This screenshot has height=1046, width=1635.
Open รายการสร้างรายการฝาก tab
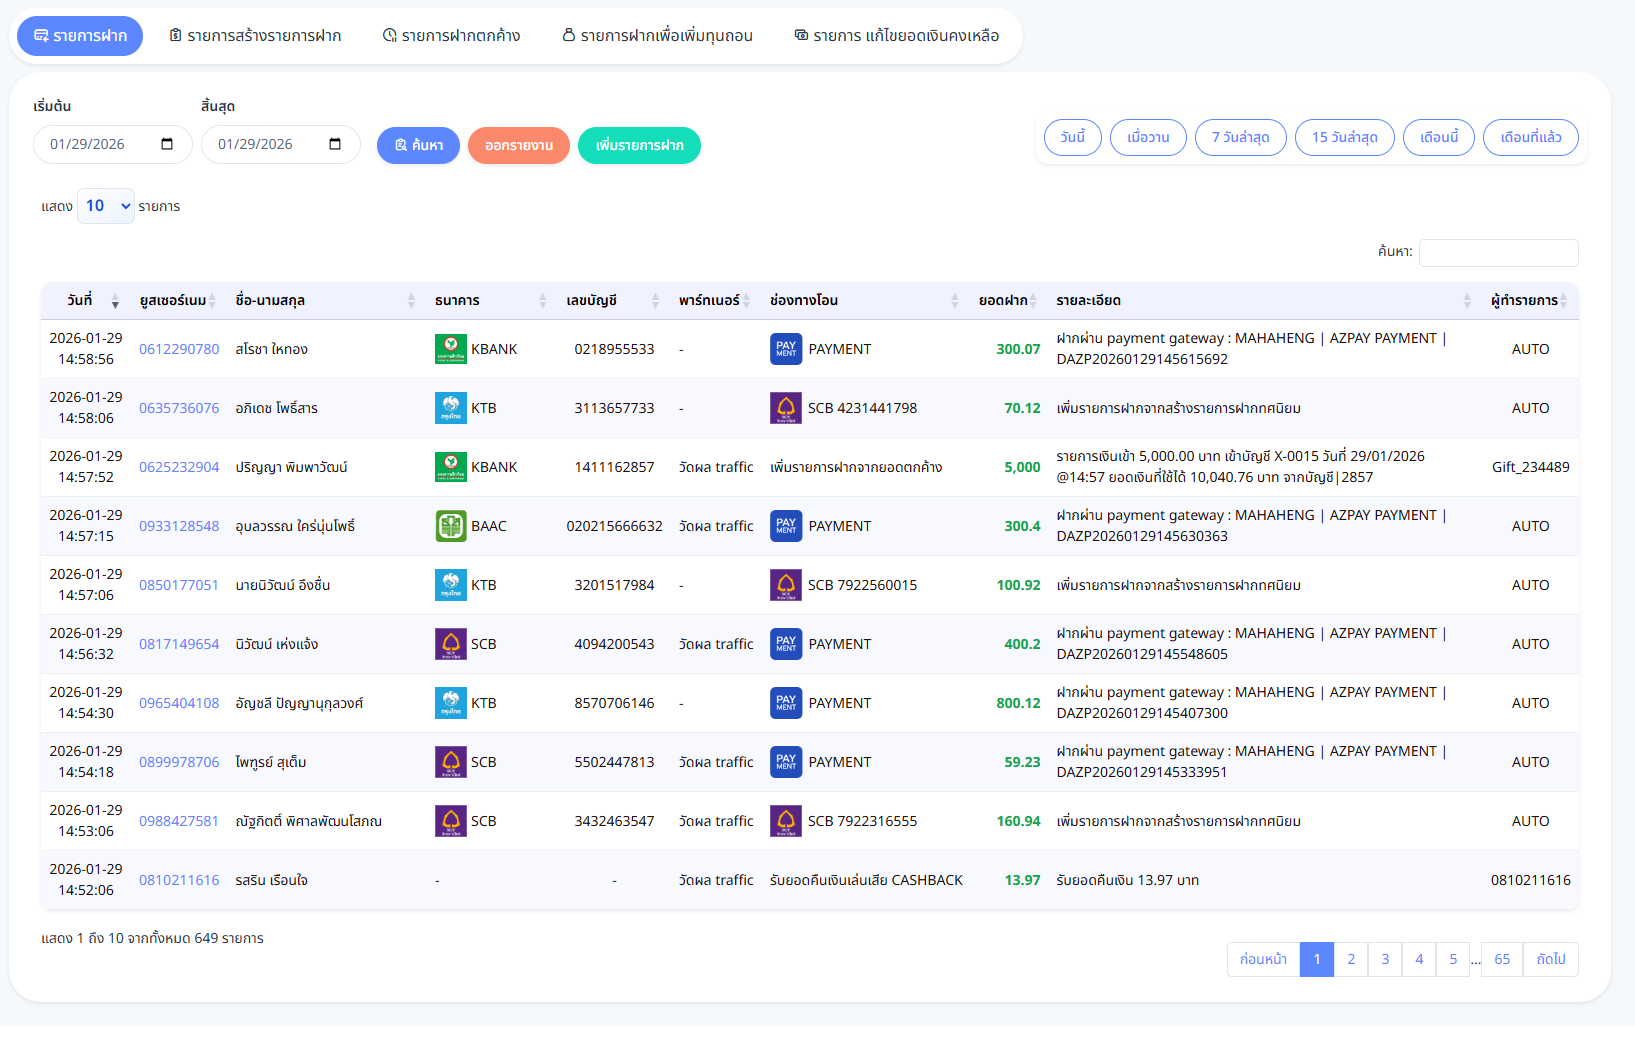pyautogui.click(x=255, y=36)
